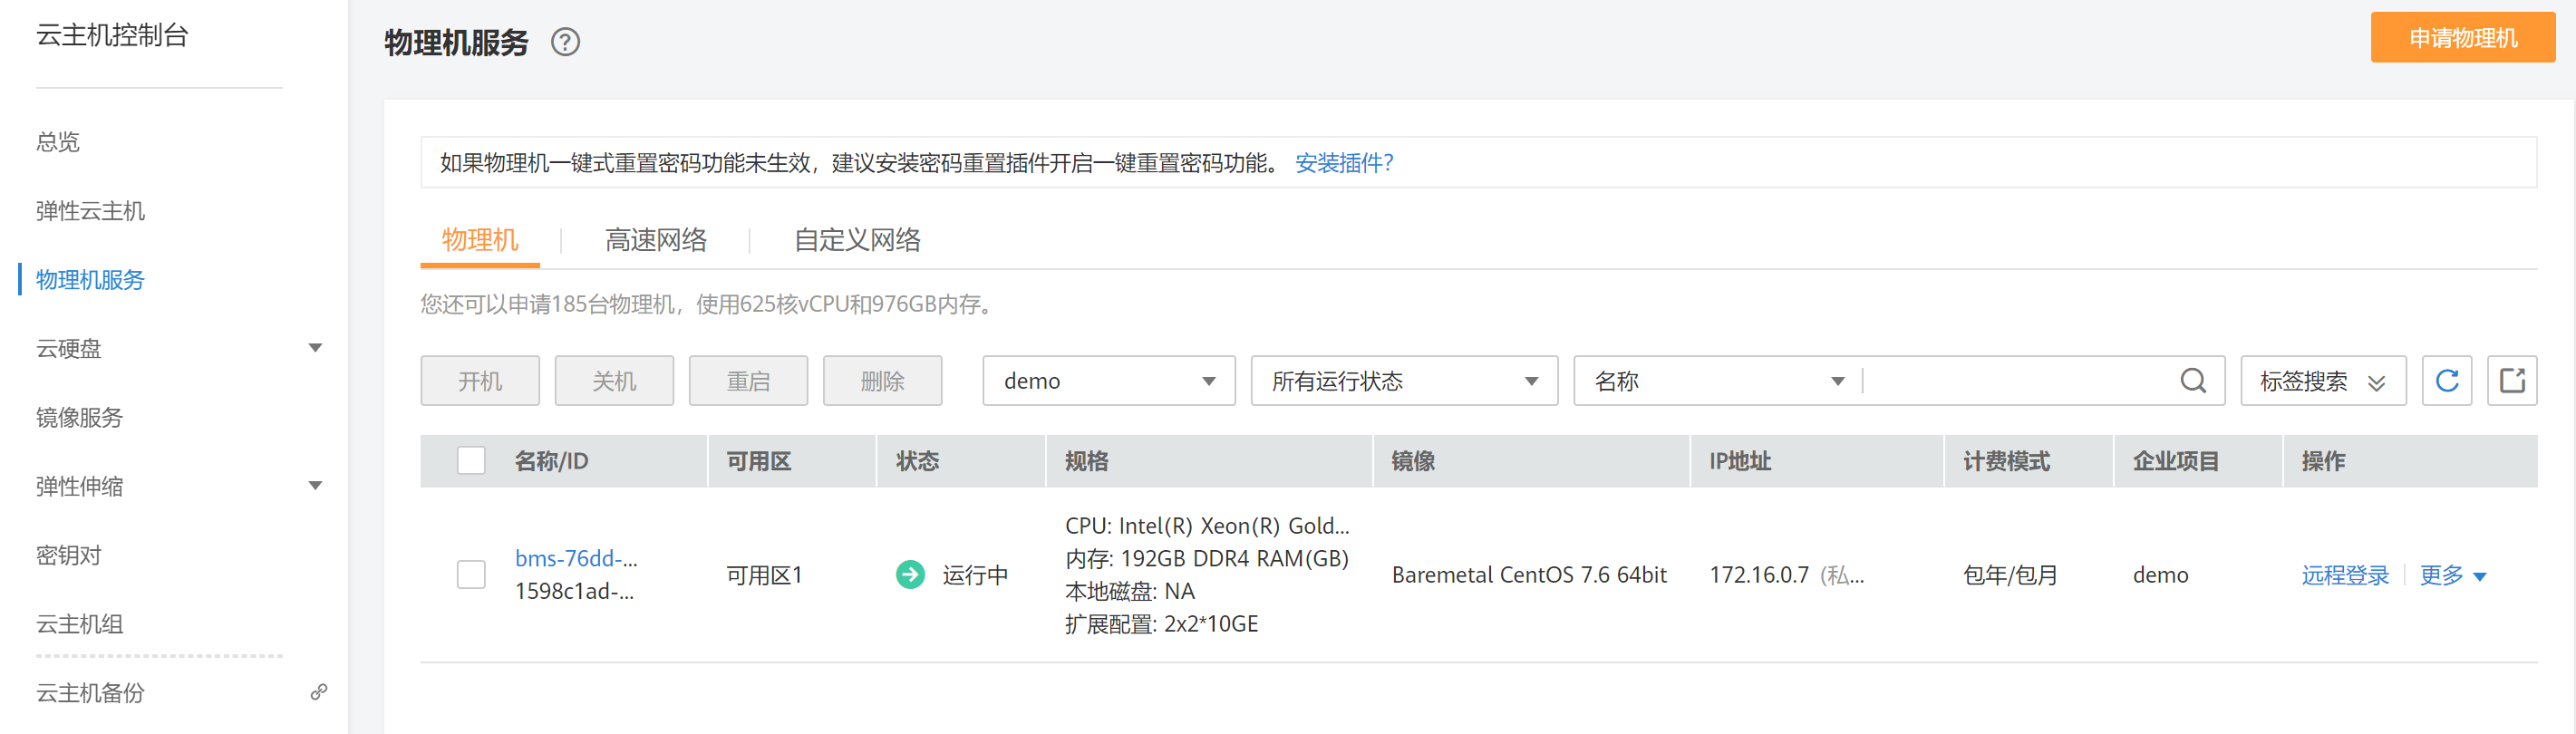Click 1598c1ad server ID text
This screenshot has height=734, width=2576.
[574, 591]
